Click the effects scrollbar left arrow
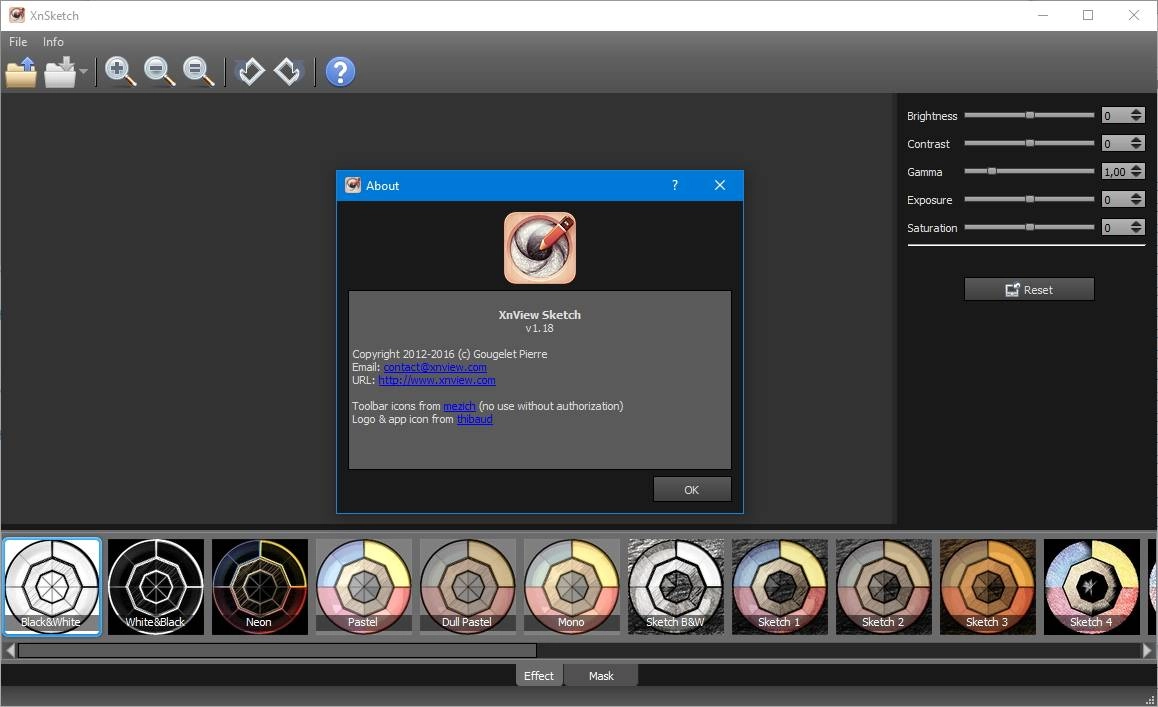 [x=10, y=650]
